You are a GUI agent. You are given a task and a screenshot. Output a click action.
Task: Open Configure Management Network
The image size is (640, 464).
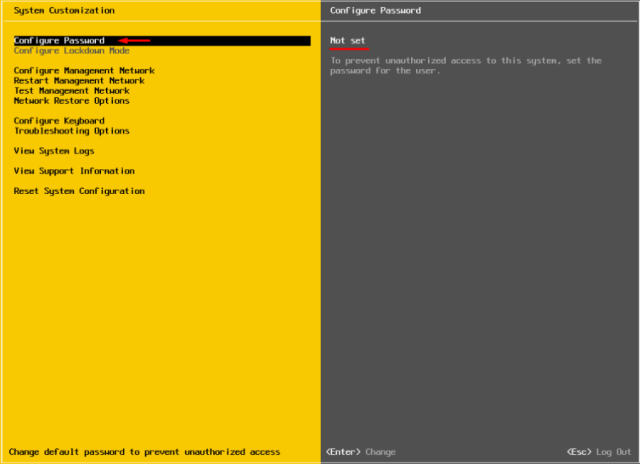(84, 71)
